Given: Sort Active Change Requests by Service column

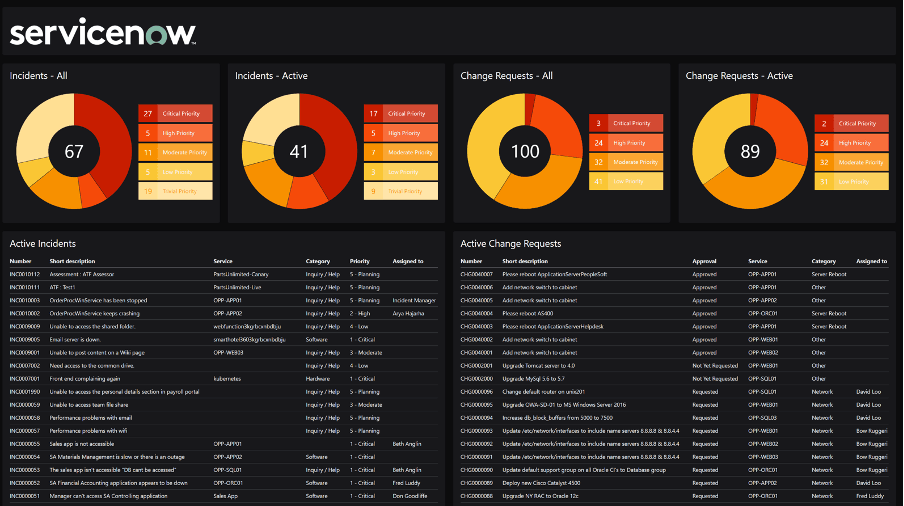Looking at the screenshot, I should [758, 261].
